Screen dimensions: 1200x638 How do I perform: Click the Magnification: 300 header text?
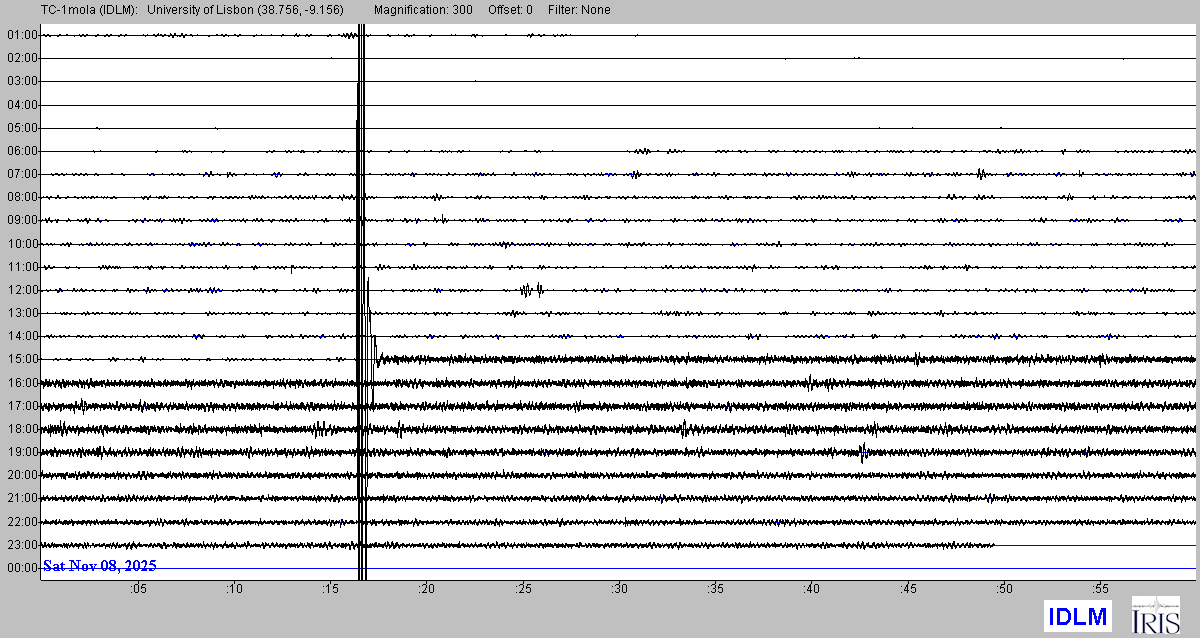pos(423,10)
